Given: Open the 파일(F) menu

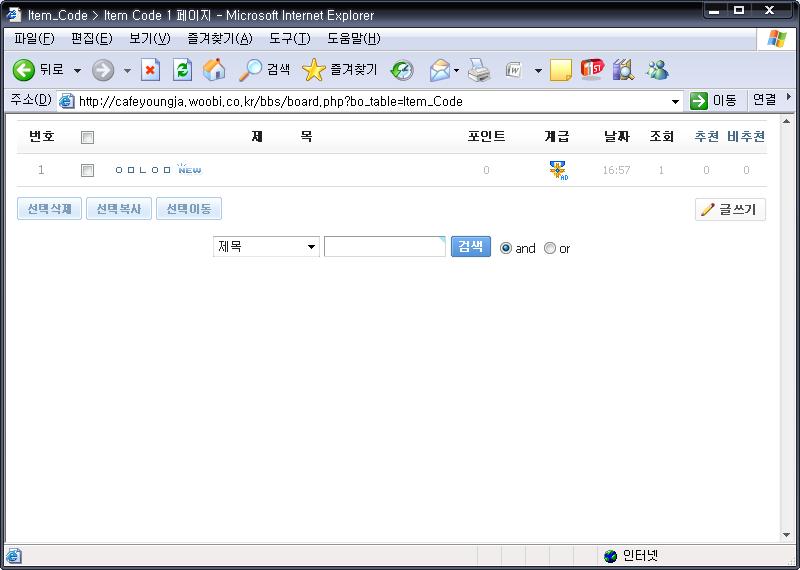Looking at the screenshot, I should pyautogui.click(x=34, y=39).
